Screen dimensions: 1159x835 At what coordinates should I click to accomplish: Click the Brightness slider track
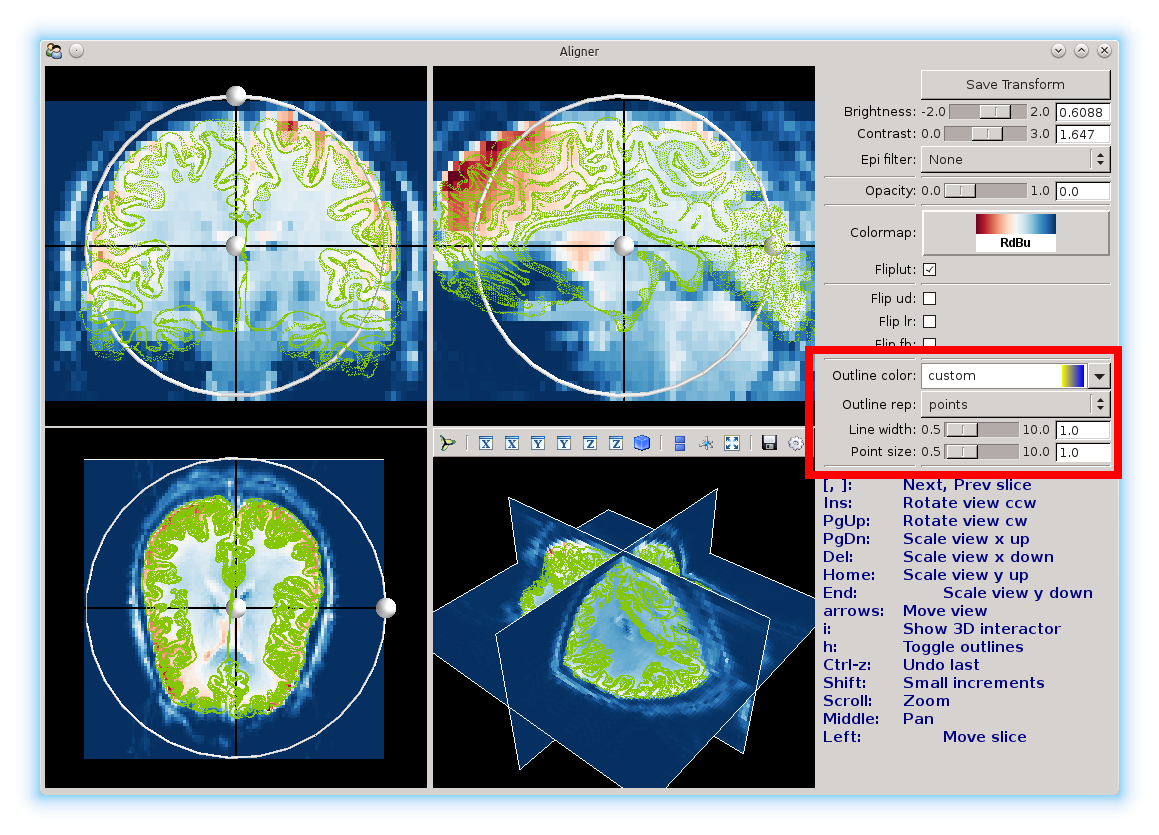[987, 112]
